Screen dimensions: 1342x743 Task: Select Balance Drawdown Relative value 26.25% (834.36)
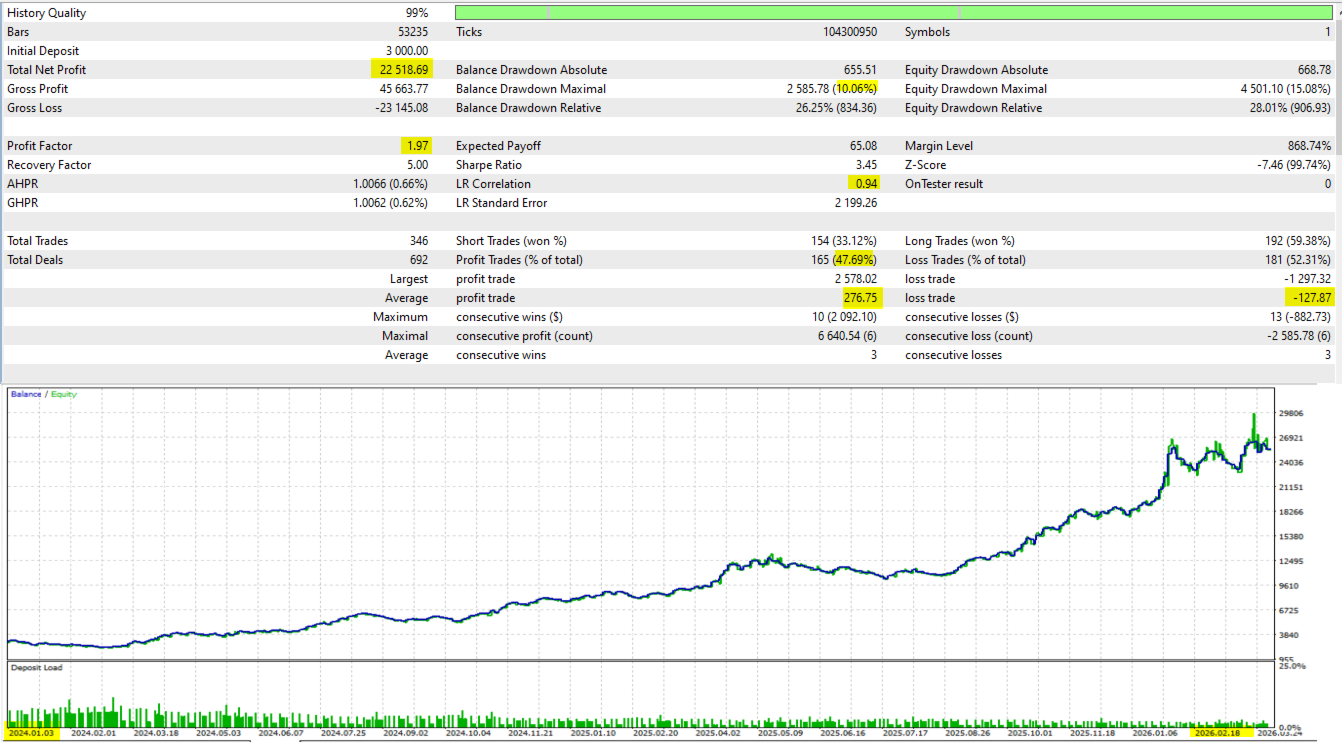pos(836,108)
